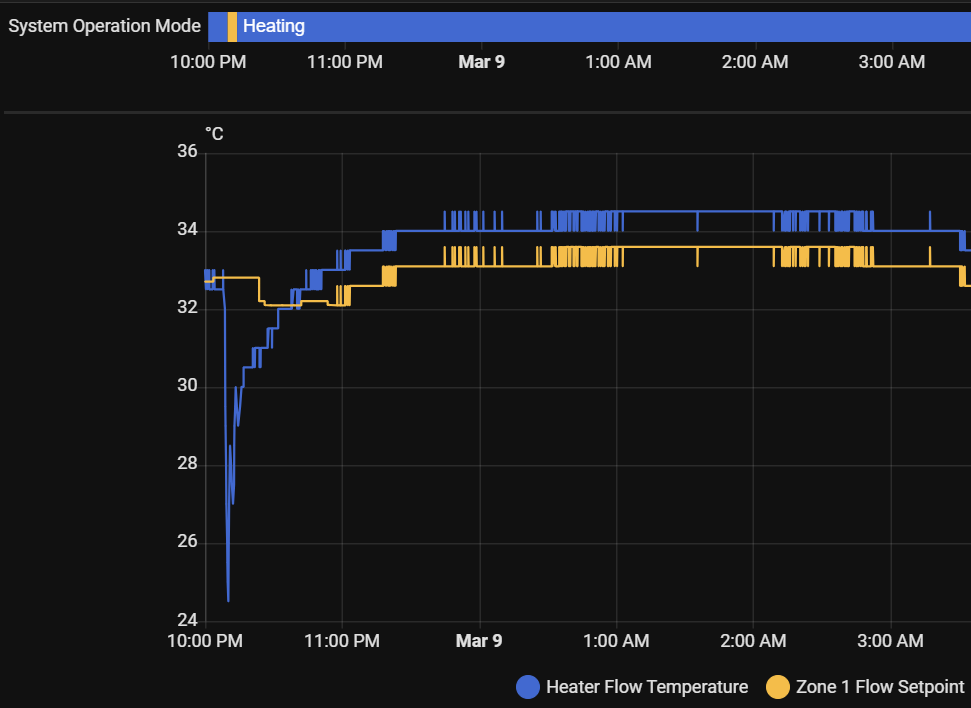The image size is (971, 708).
Task: Click 2:00 AM under the operation mode bar
Action: point(755,62)
